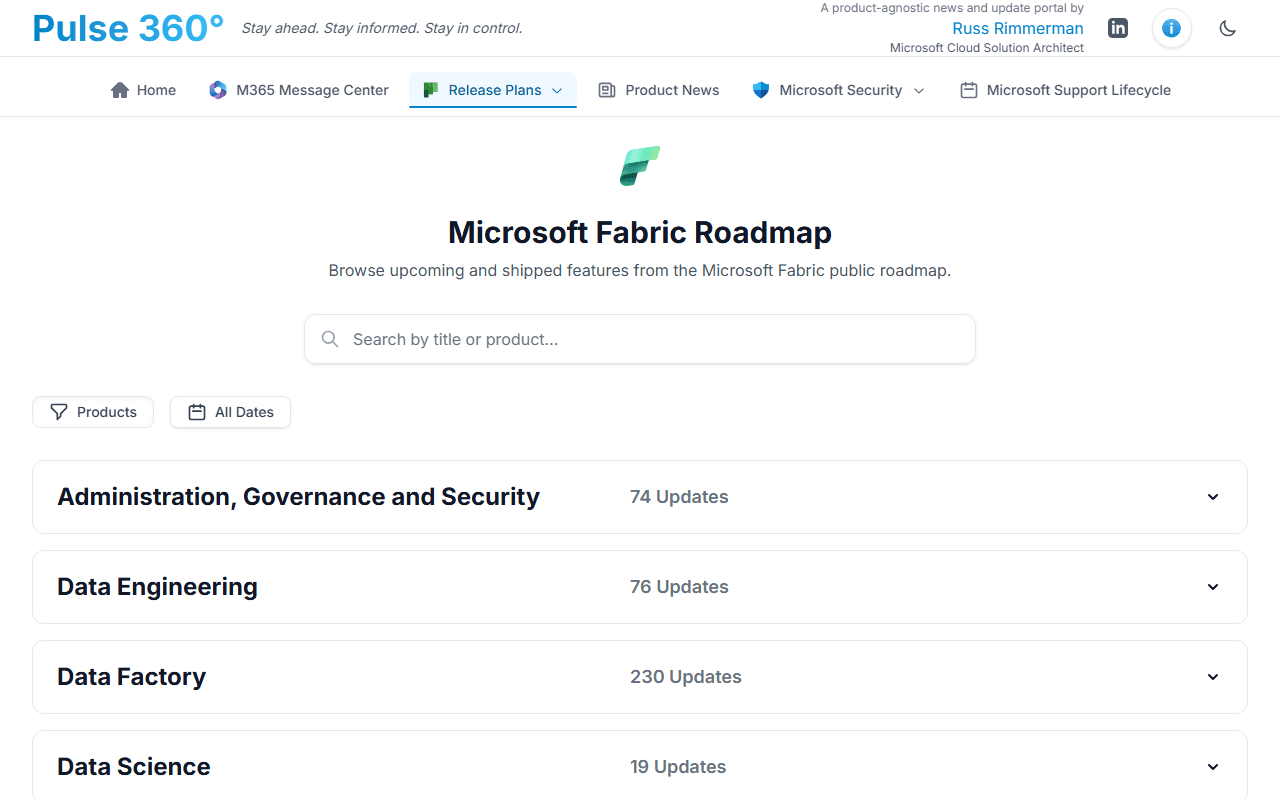This screenshot has width=1280, height=800.
Task: Click the search magnifier icon
Action: [x=330, y=339]
